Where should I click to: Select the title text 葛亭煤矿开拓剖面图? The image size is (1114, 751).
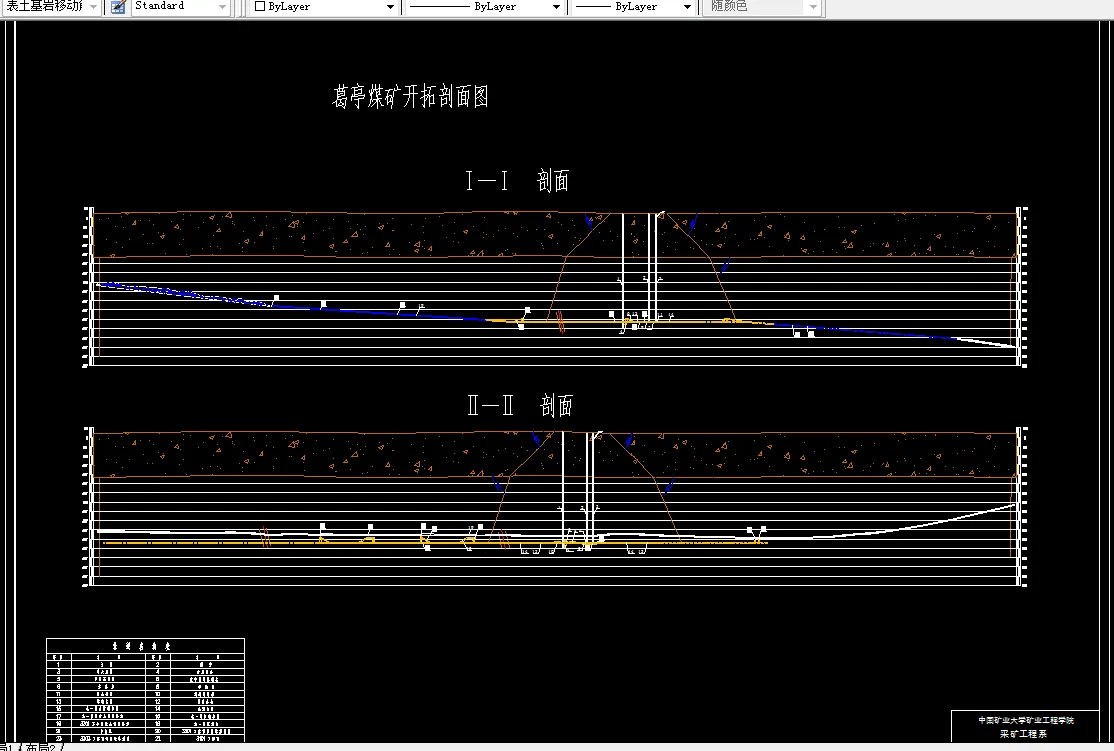(x=411, y=97)
